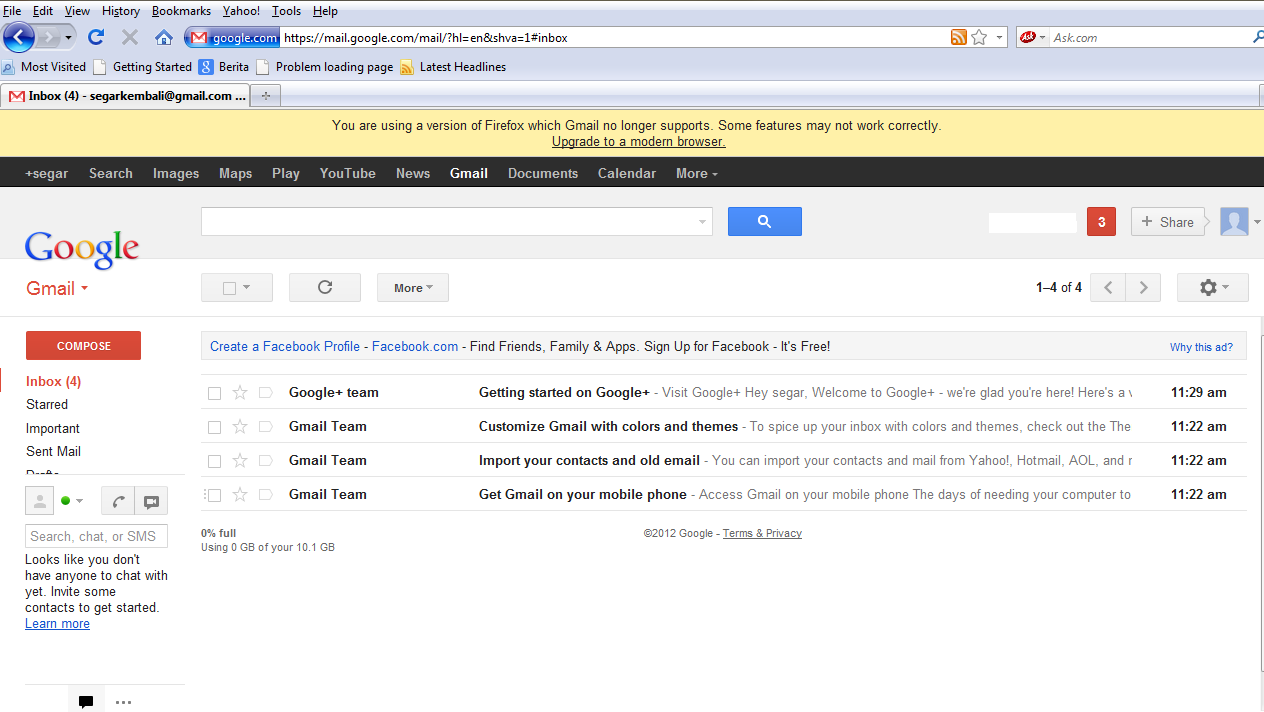
Task: Open the settings gear dropdown
Action: pyautogui.click(x=1212, y=288)
